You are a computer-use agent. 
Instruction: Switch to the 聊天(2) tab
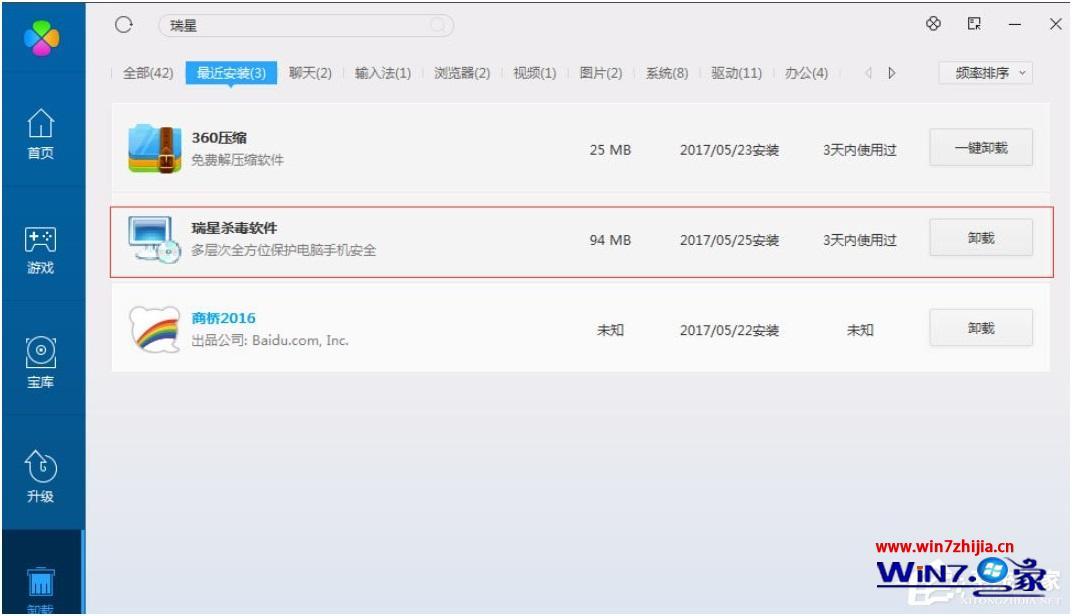pyautogui.click(x=310, y=73)
